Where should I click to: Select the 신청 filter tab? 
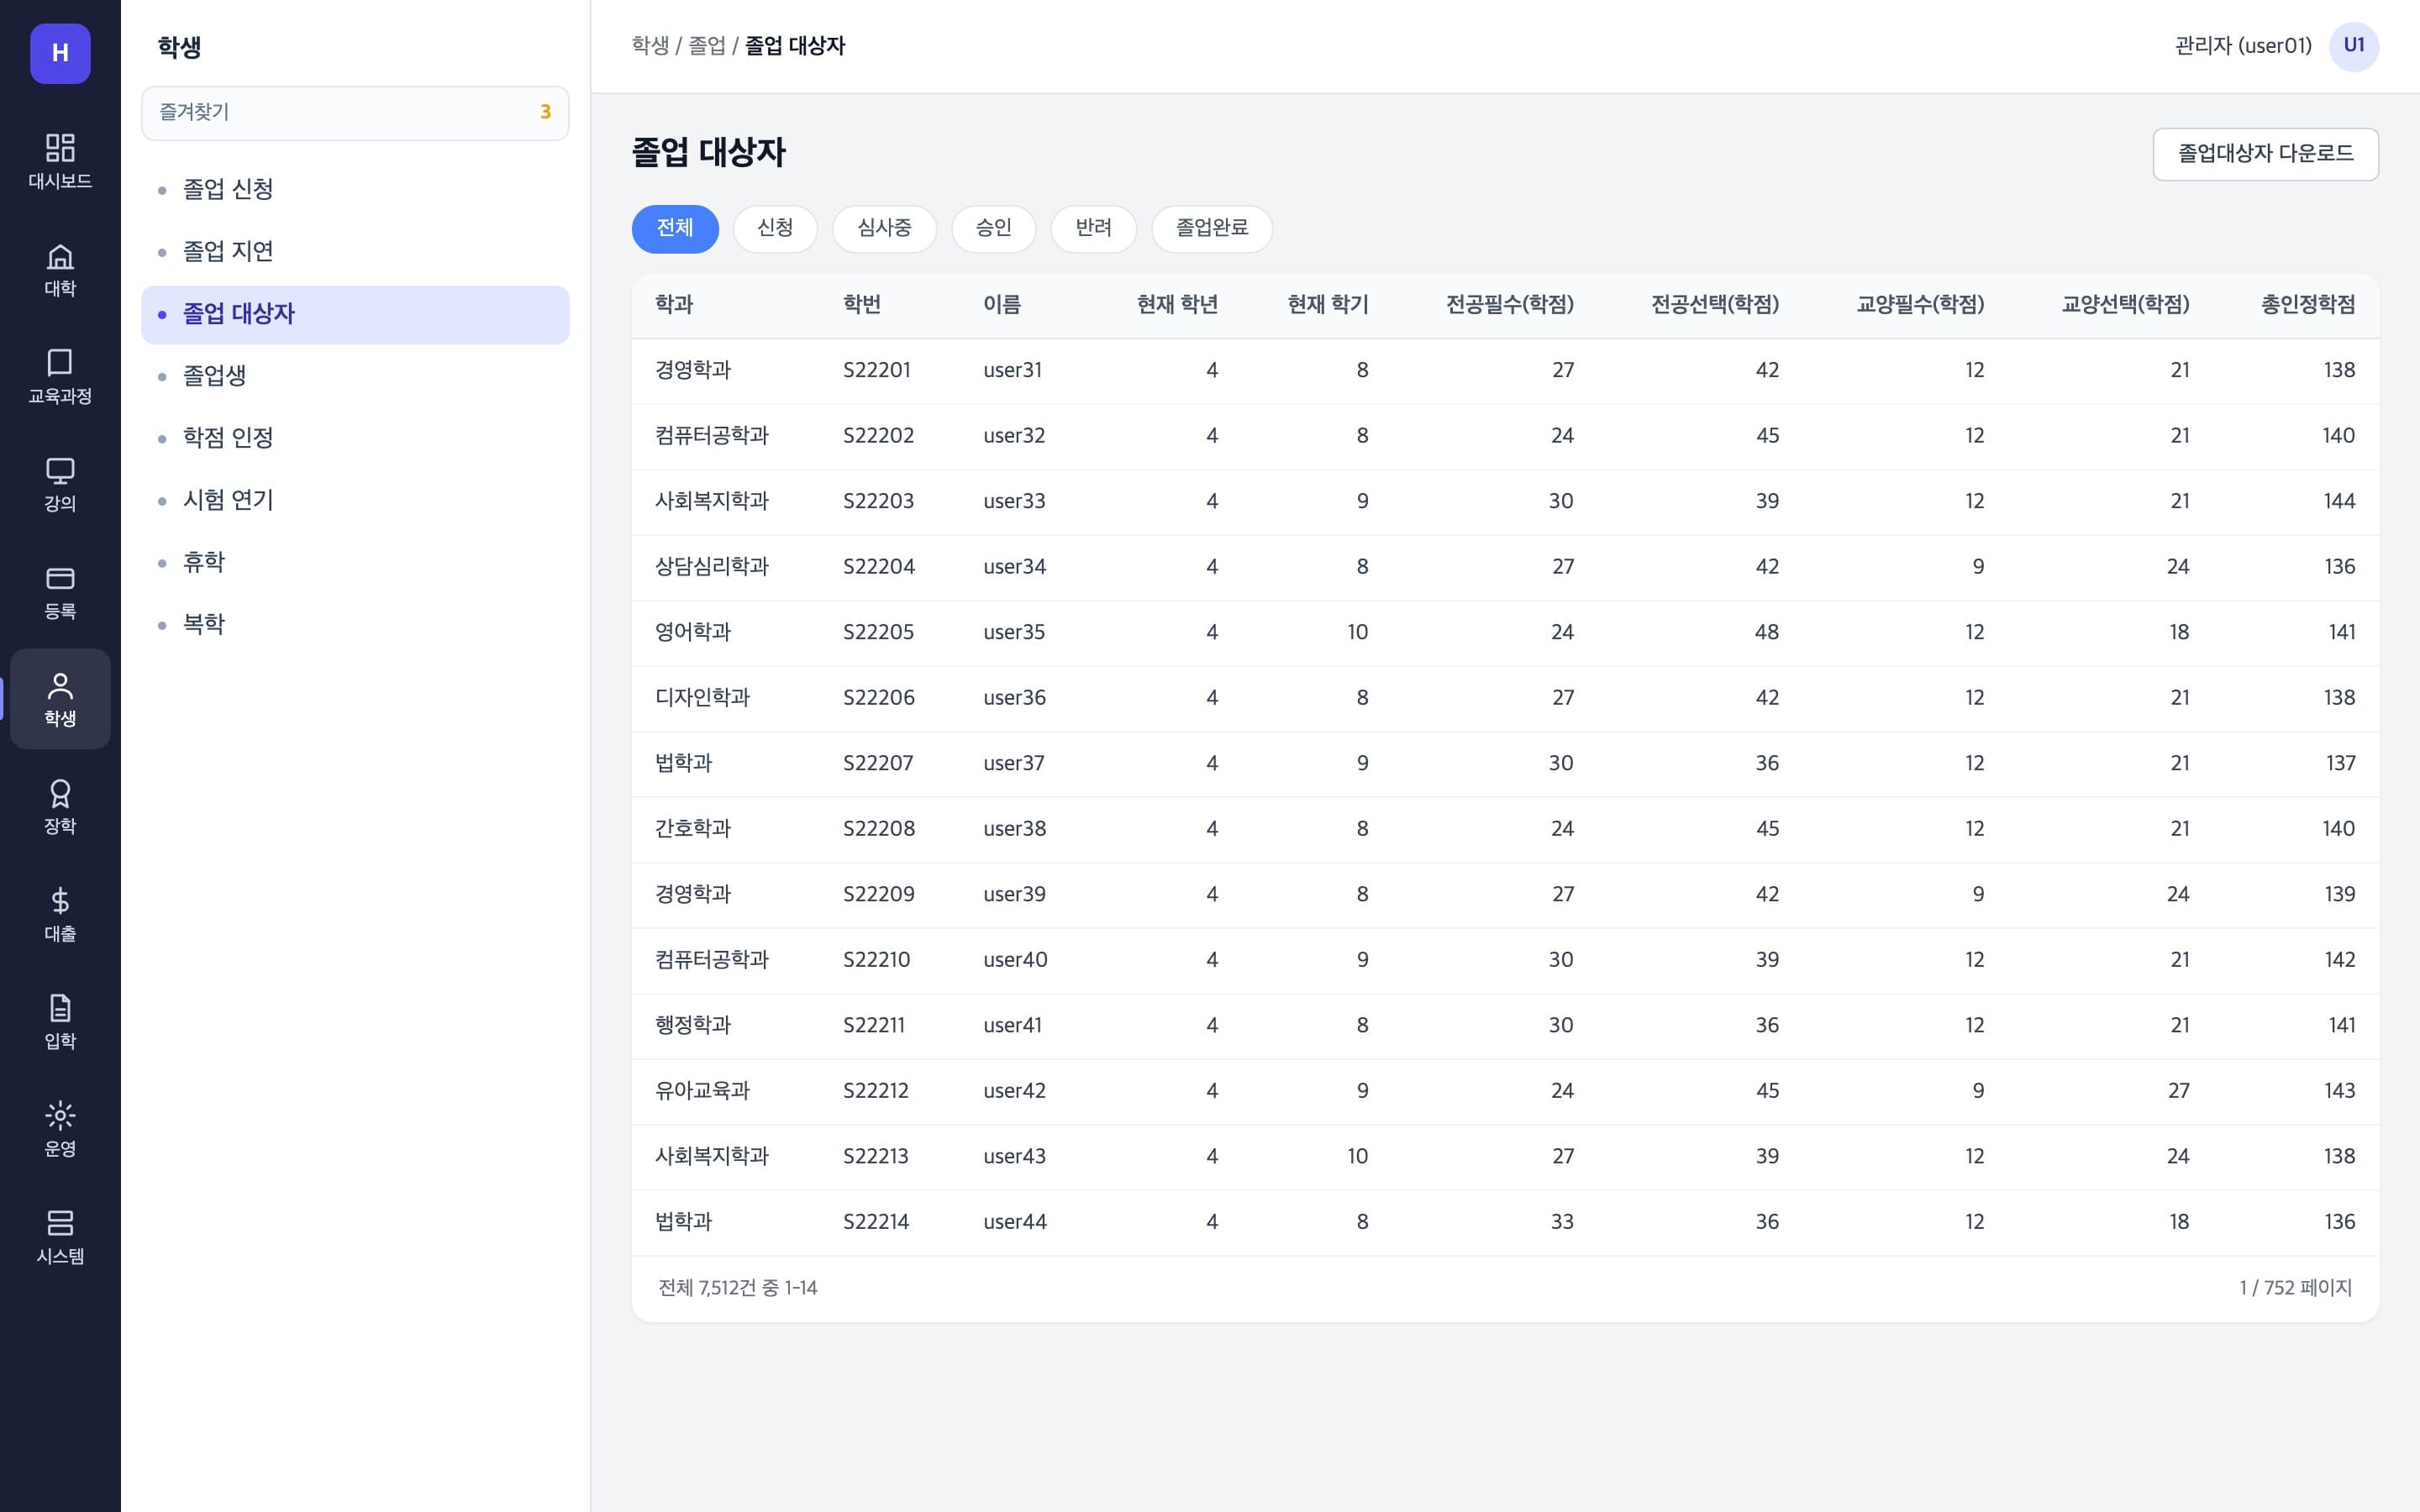pos(775,228)
